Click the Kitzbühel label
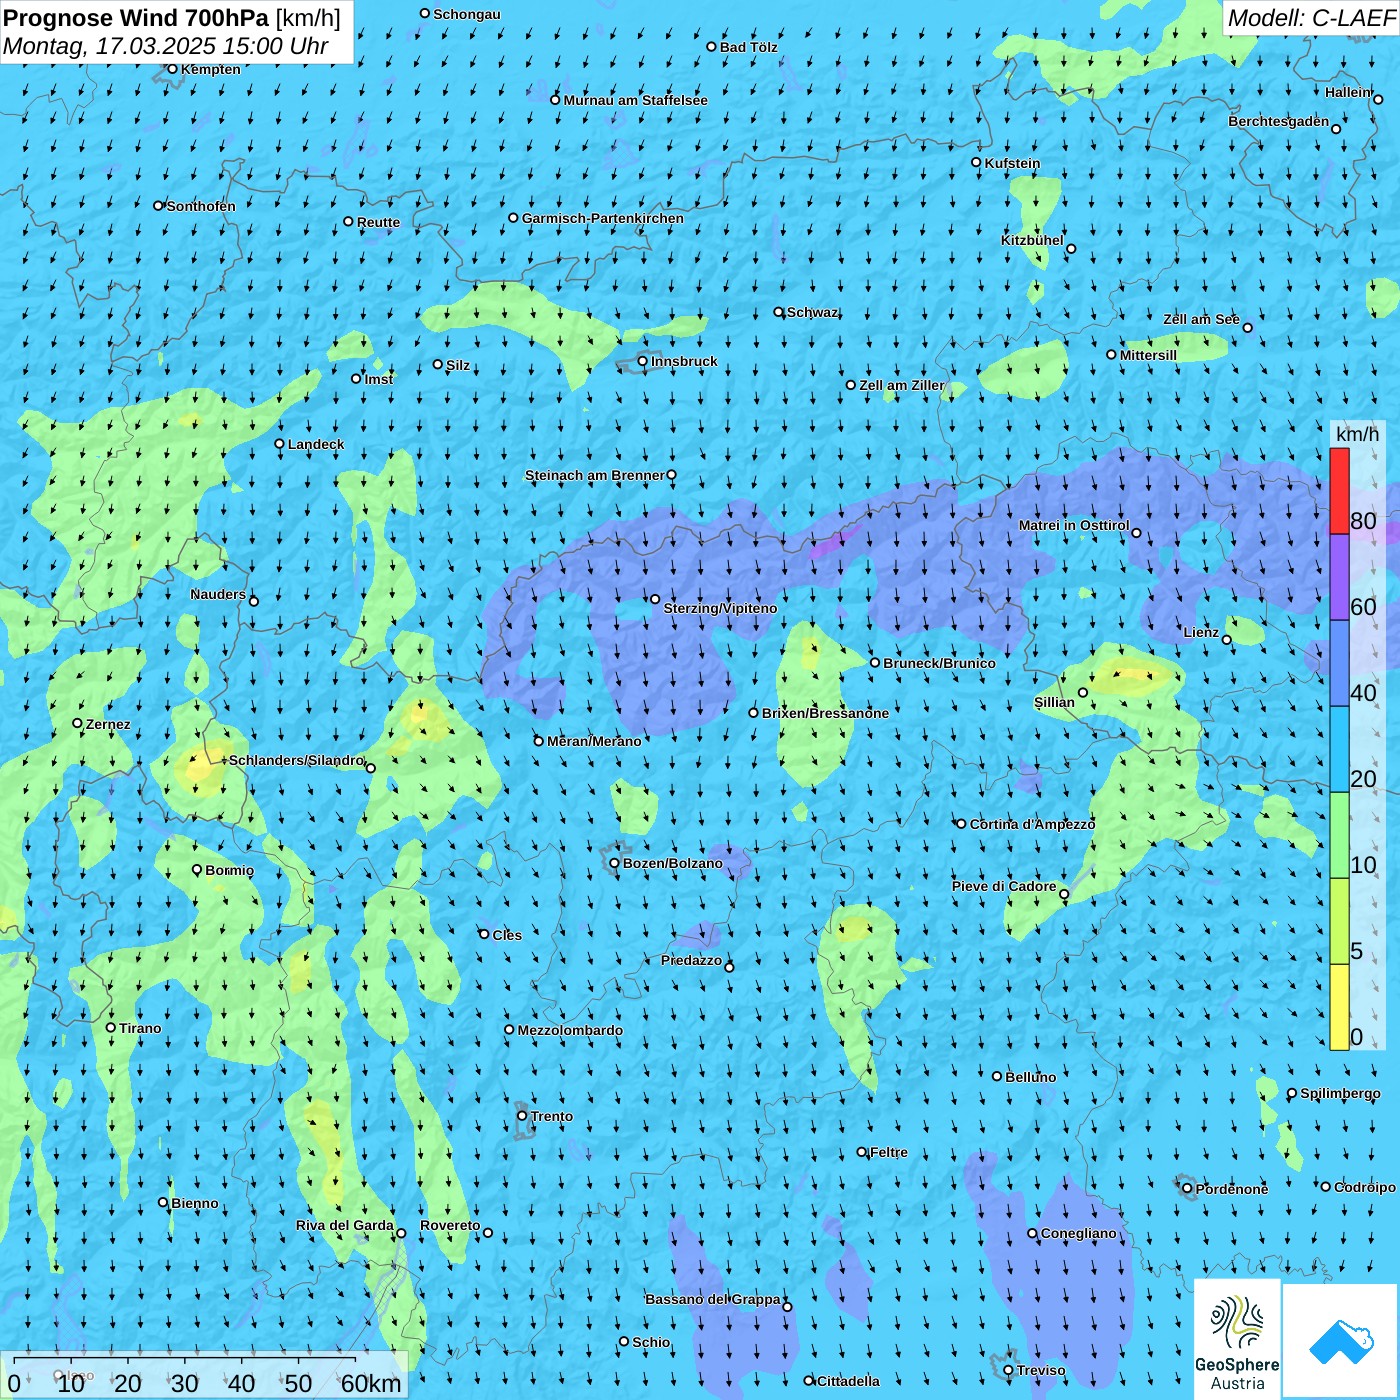Image resolution: width=1400 pixels, height=1400 pixels. coord(1032,240)
